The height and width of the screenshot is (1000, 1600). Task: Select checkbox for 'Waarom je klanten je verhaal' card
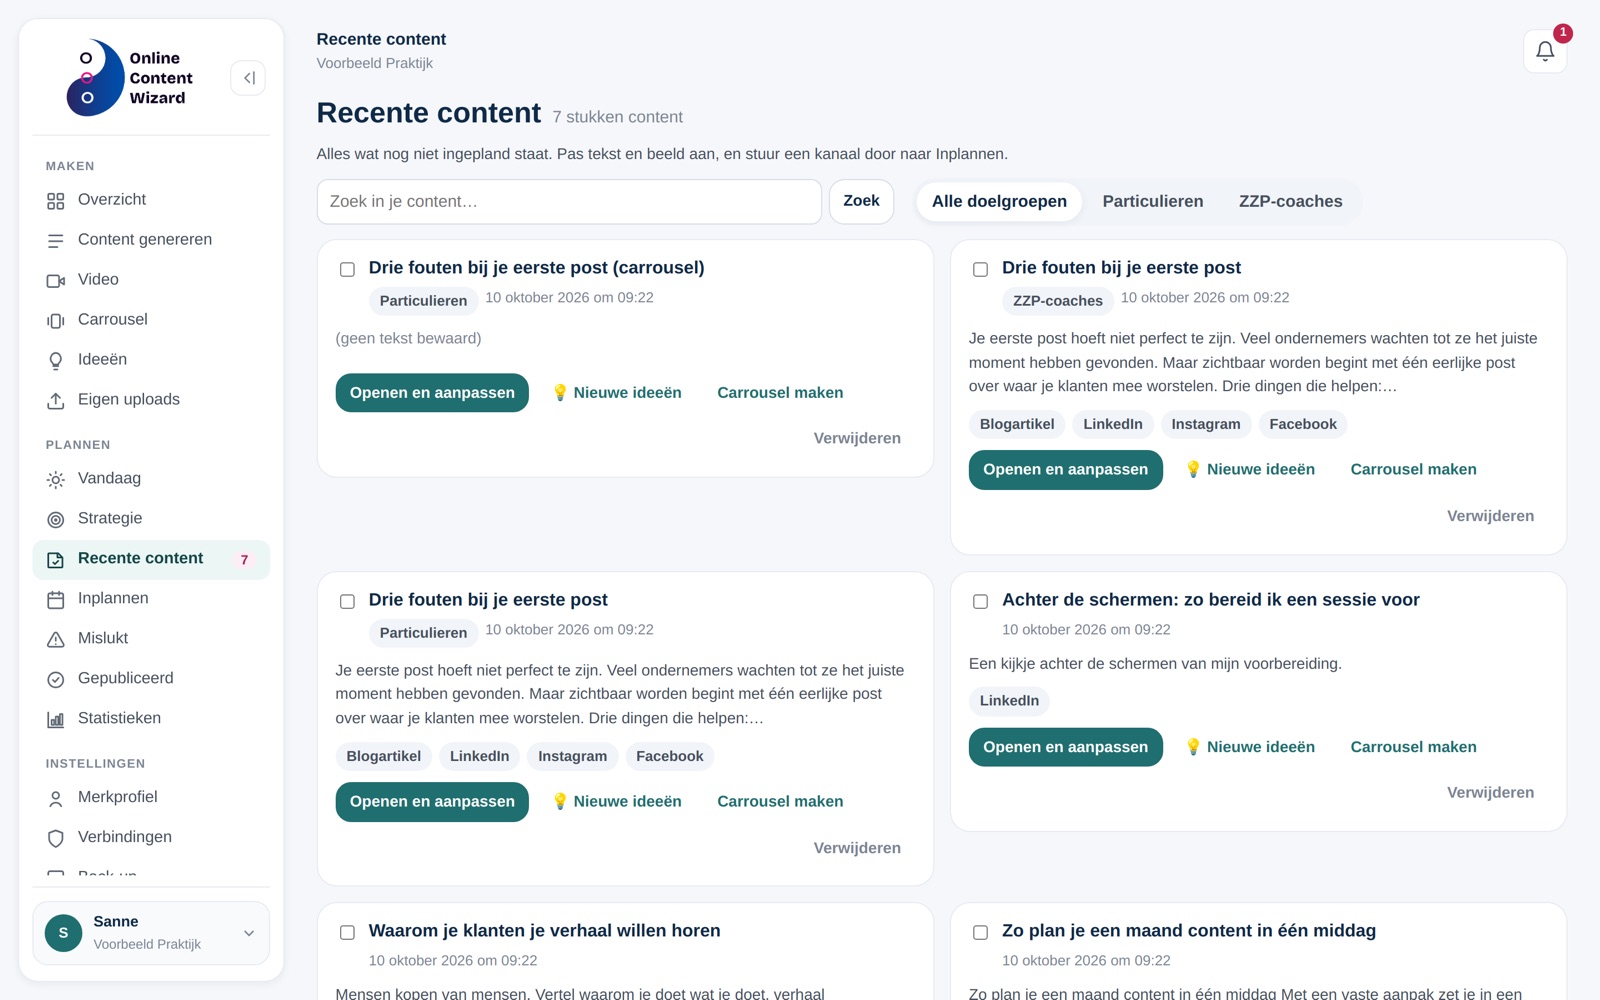347,932
